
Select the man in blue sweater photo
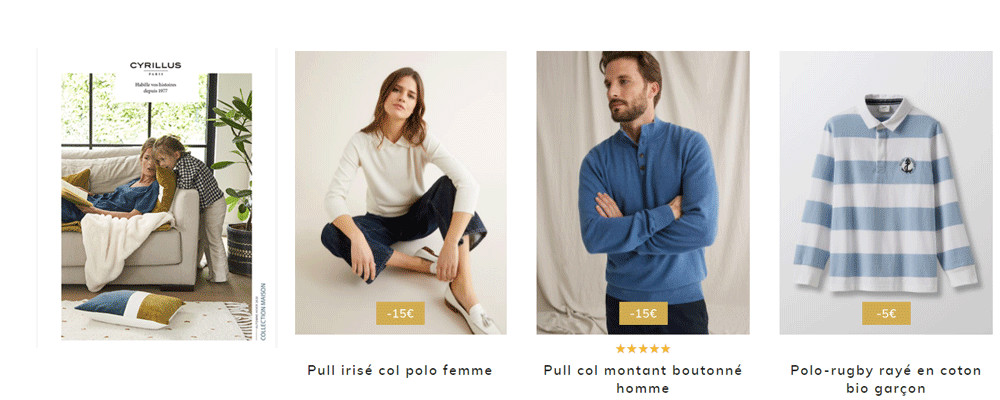tap(643, 193)
